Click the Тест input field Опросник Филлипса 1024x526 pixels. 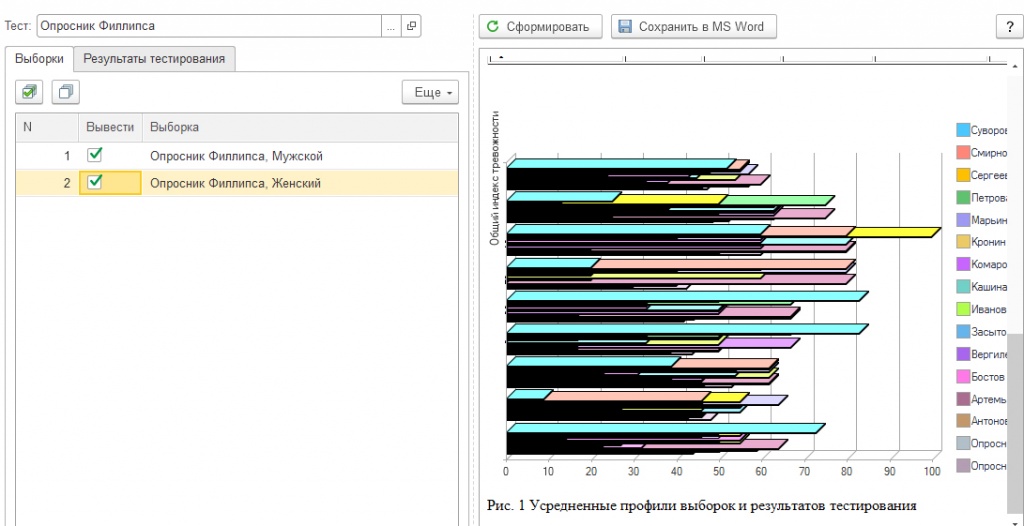[x=209, y=26]
